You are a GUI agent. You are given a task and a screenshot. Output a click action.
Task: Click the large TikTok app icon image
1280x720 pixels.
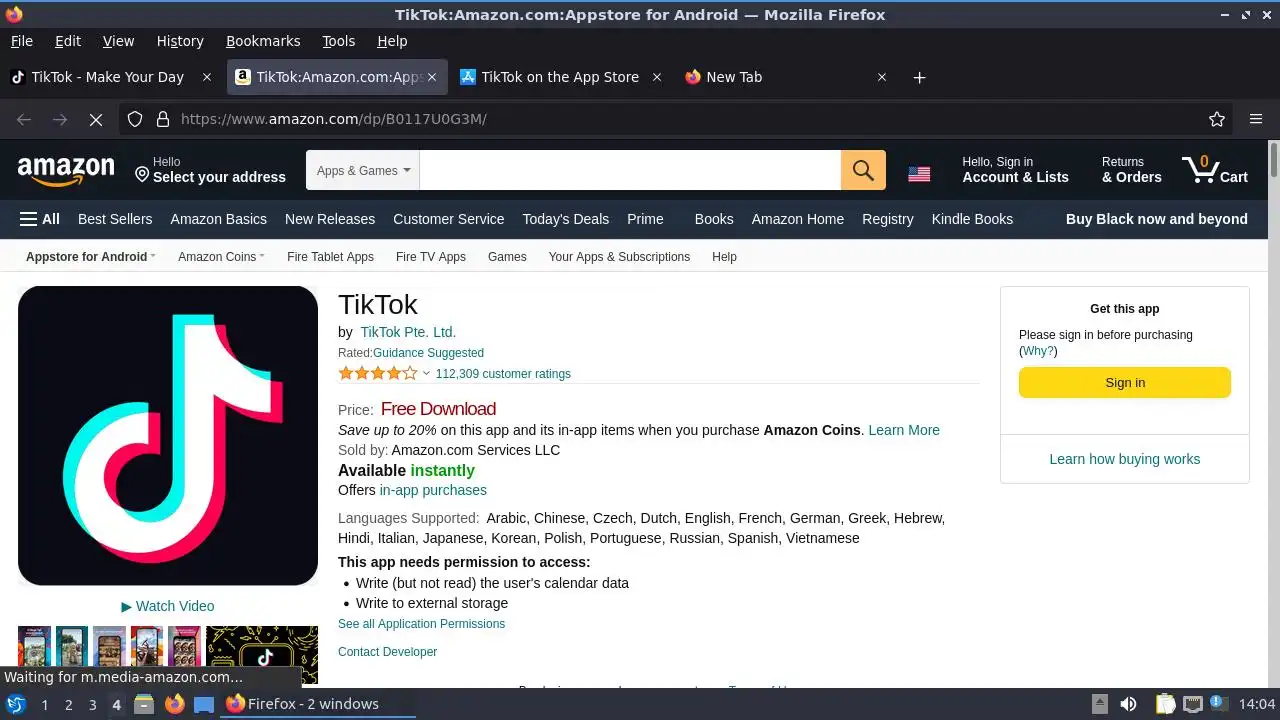168,436
